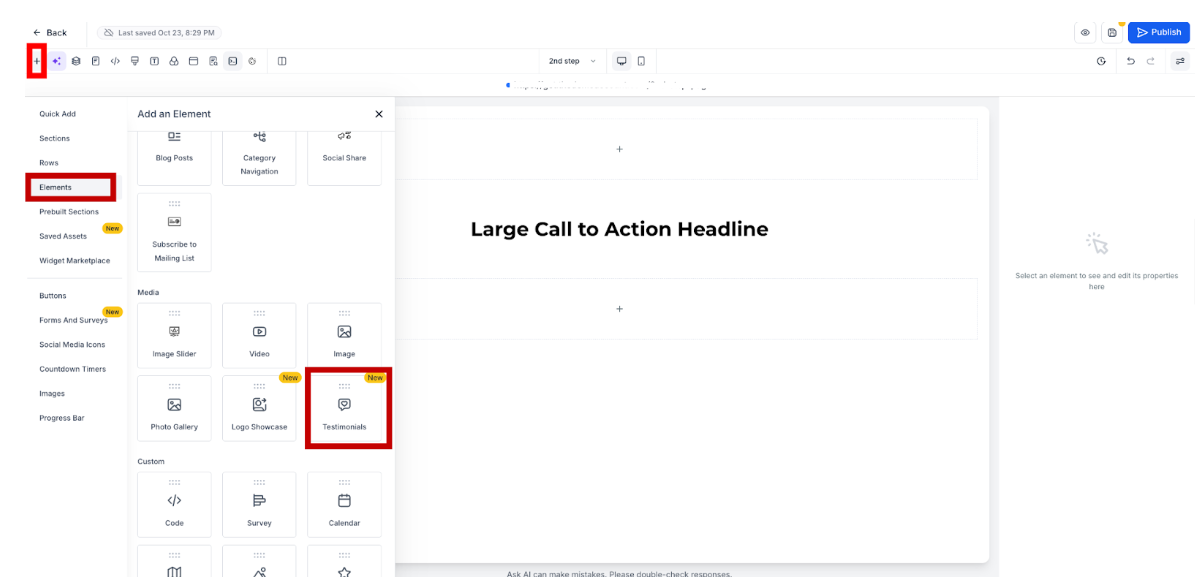Select Sections in the sidebar
Image resolution: width=1197 pixels, height=585 pixels.
55,138
